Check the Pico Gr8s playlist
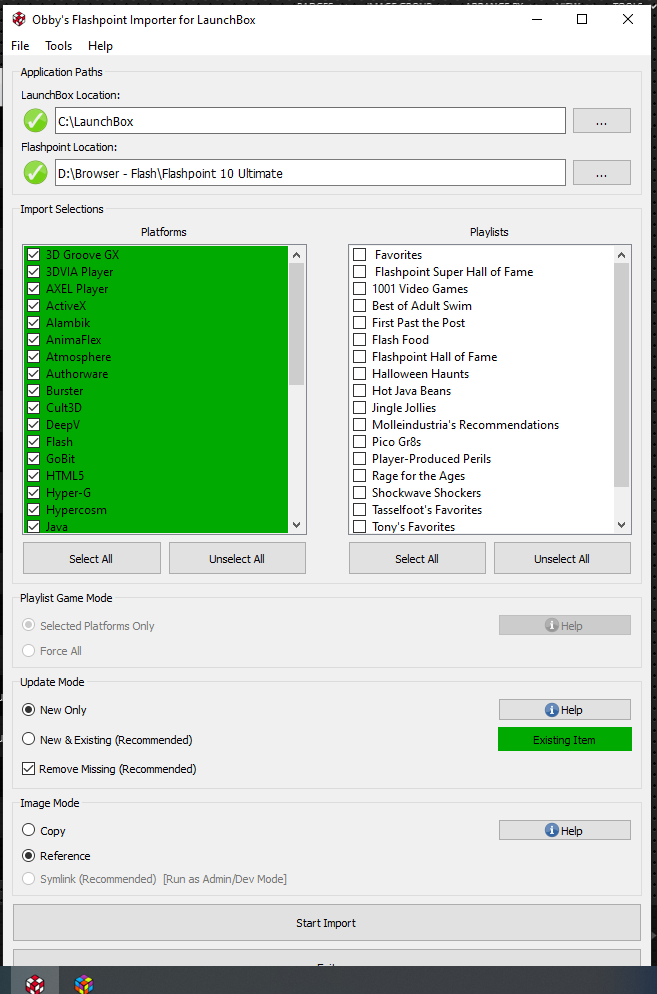 pos(360,442)
